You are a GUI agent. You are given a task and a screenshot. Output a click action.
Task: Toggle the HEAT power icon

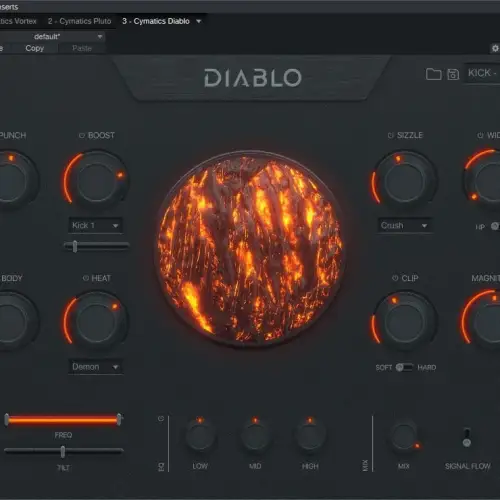[x=86, y=278]
